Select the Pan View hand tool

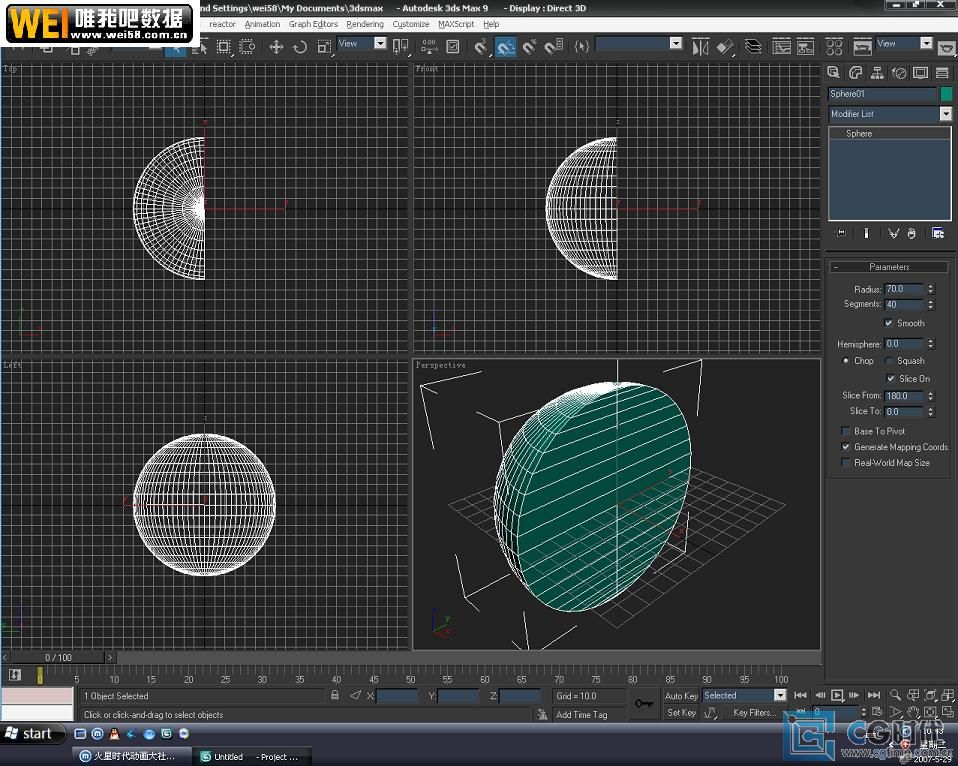click(x=913, y=712)
